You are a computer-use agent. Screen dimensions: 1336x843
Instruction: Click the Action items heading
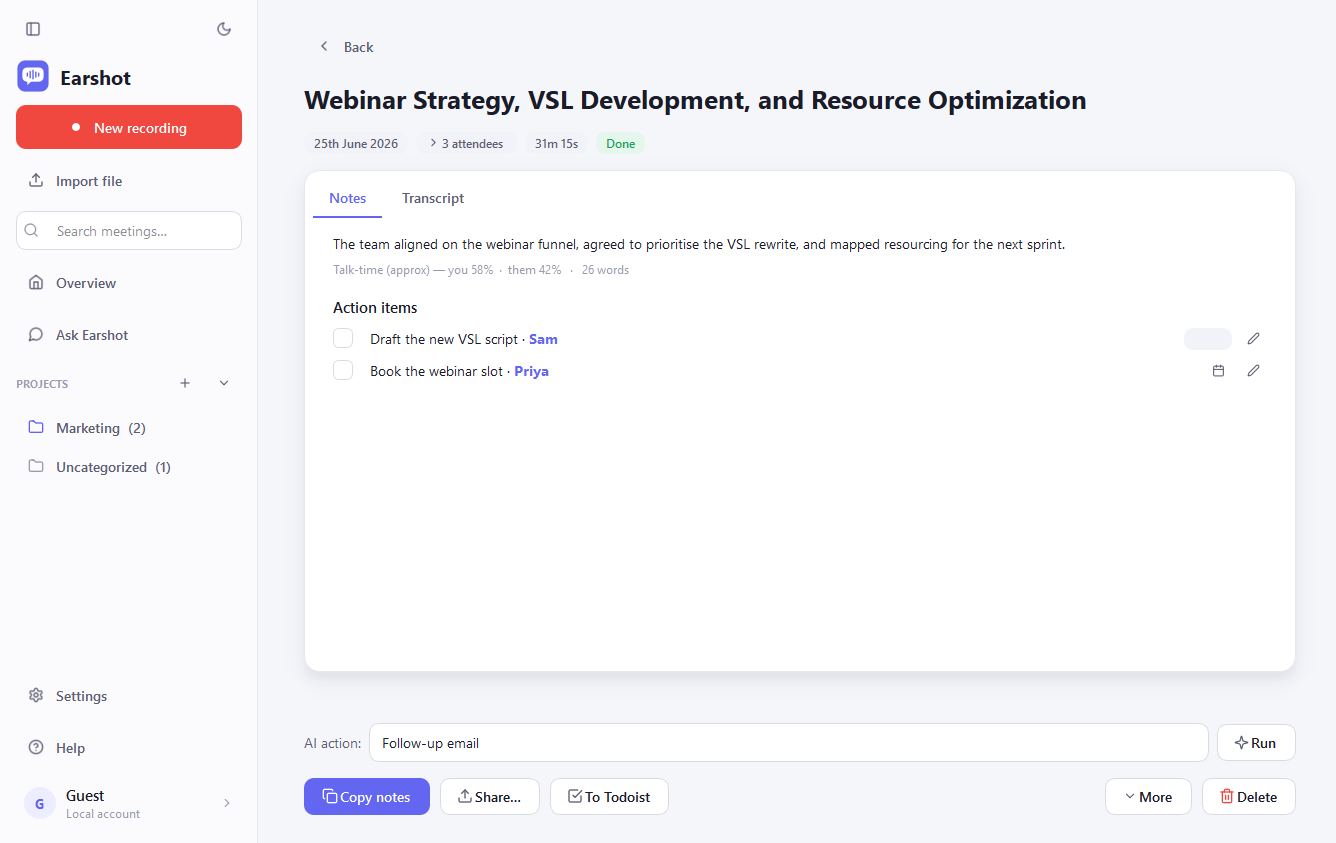click(375, 308)
